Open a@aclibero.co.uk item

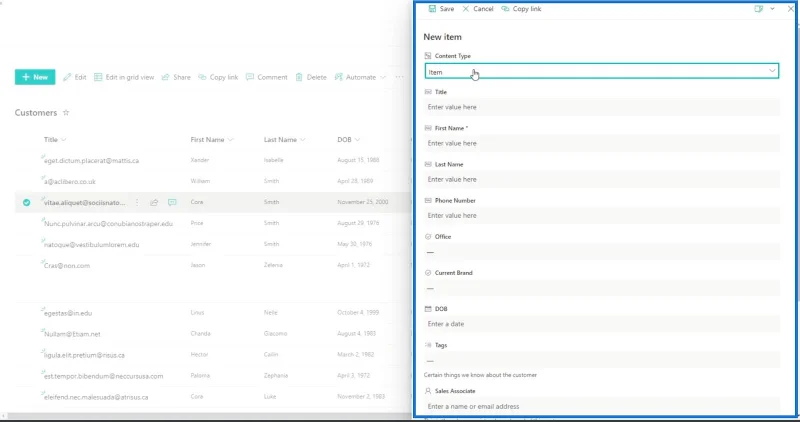pyautogui.click(x=70, y=182)
